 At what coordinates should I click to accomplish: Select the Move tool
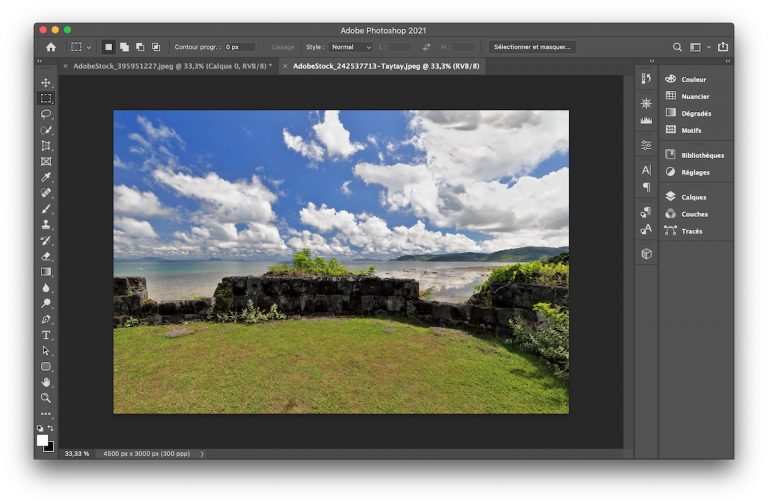pos(46,83)
